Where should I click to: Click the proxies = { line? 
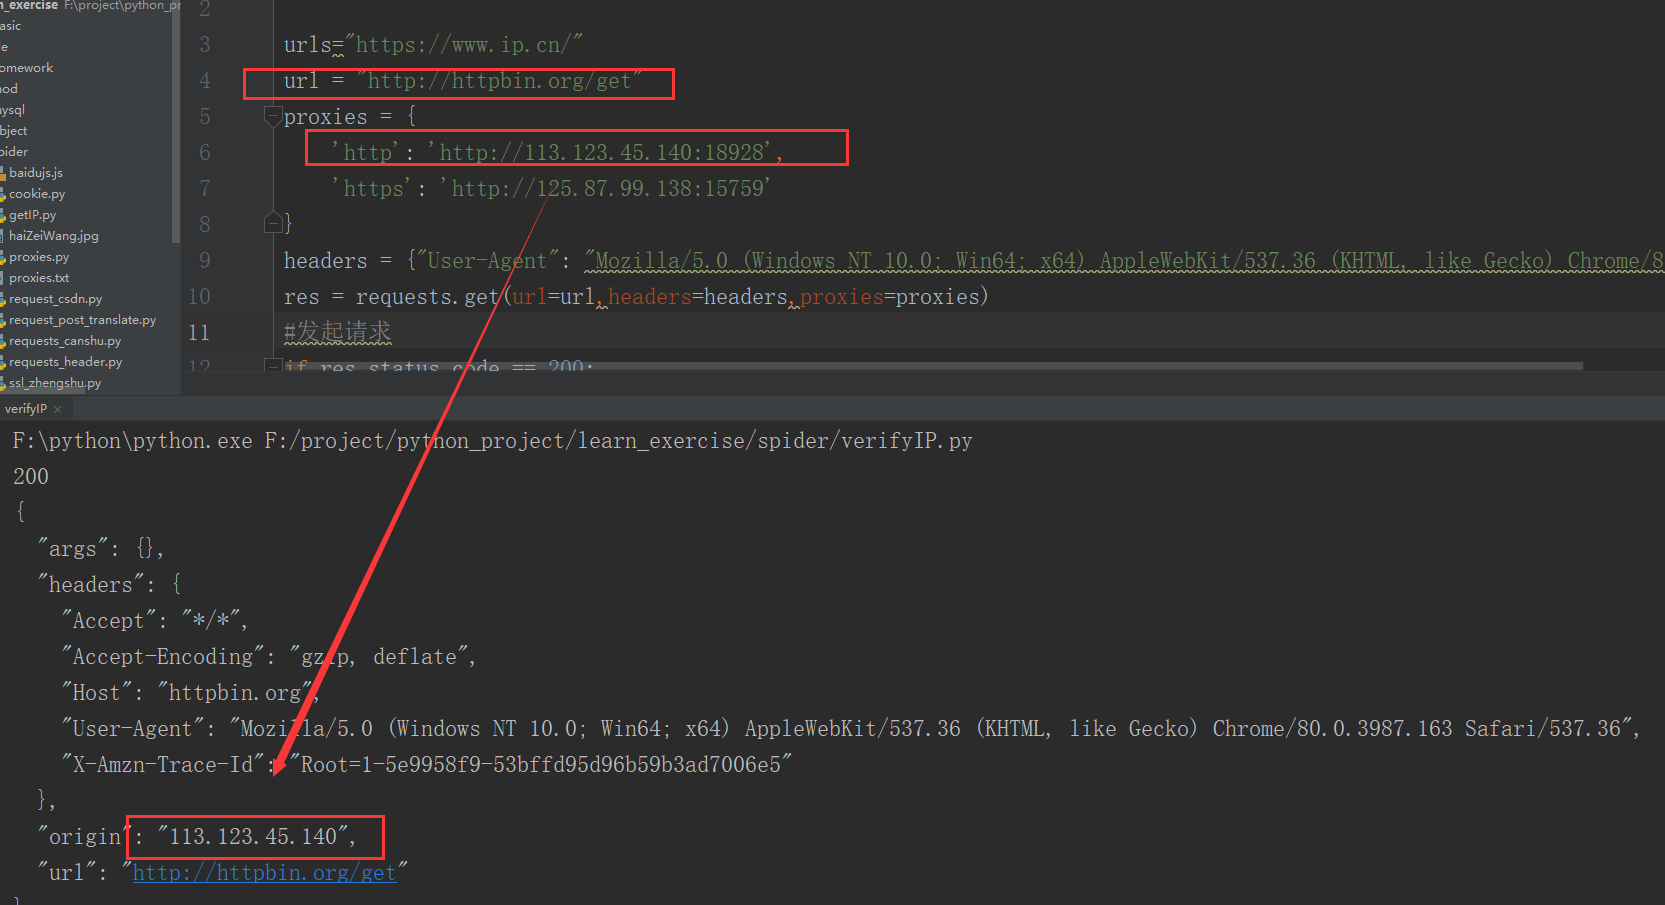pos(350,117)
